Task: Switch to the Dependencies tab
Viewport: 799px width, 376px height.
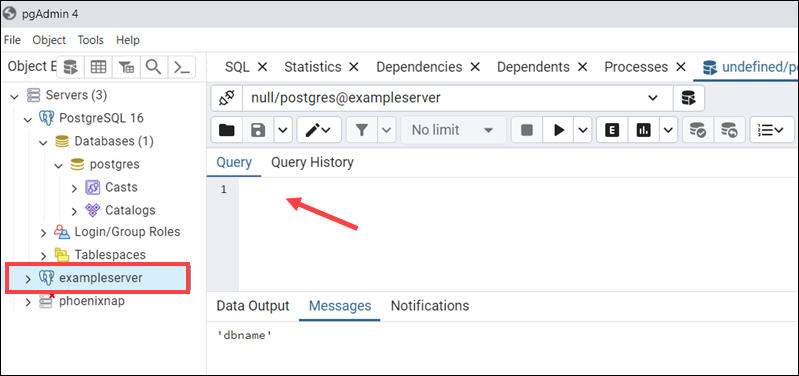Action: click(x=419, y=67)
